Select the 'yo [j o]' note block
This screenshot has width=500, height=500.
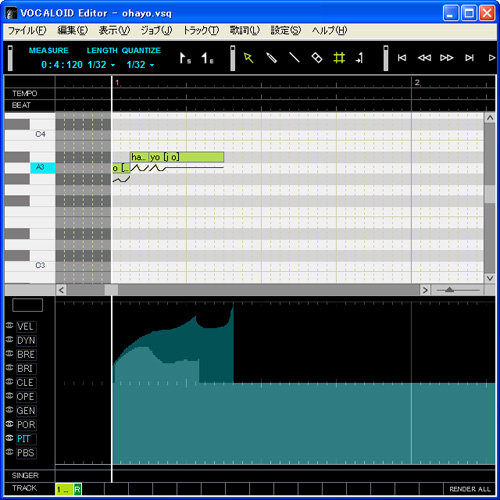186,157
